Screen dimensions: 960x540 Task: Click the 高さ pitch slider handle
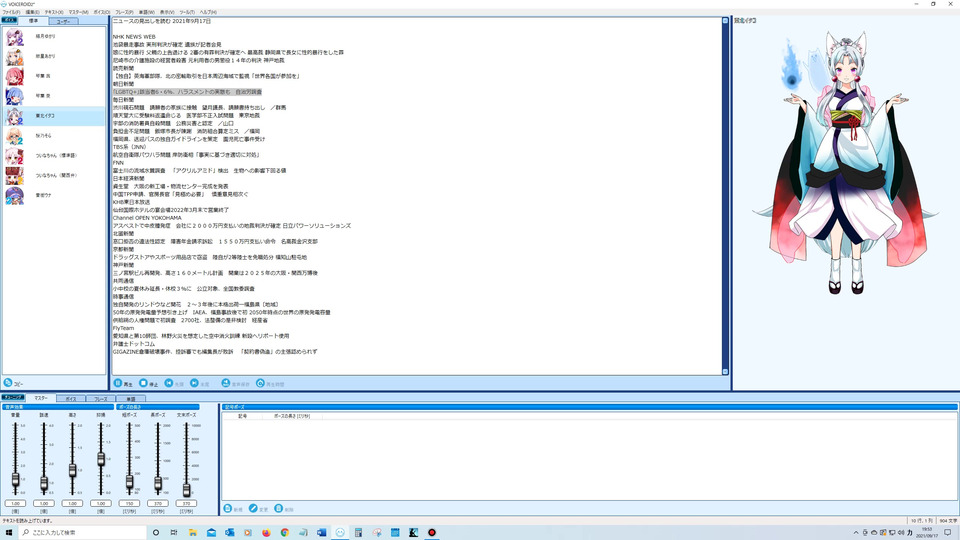pyautogui.click(x=72, y=470)
